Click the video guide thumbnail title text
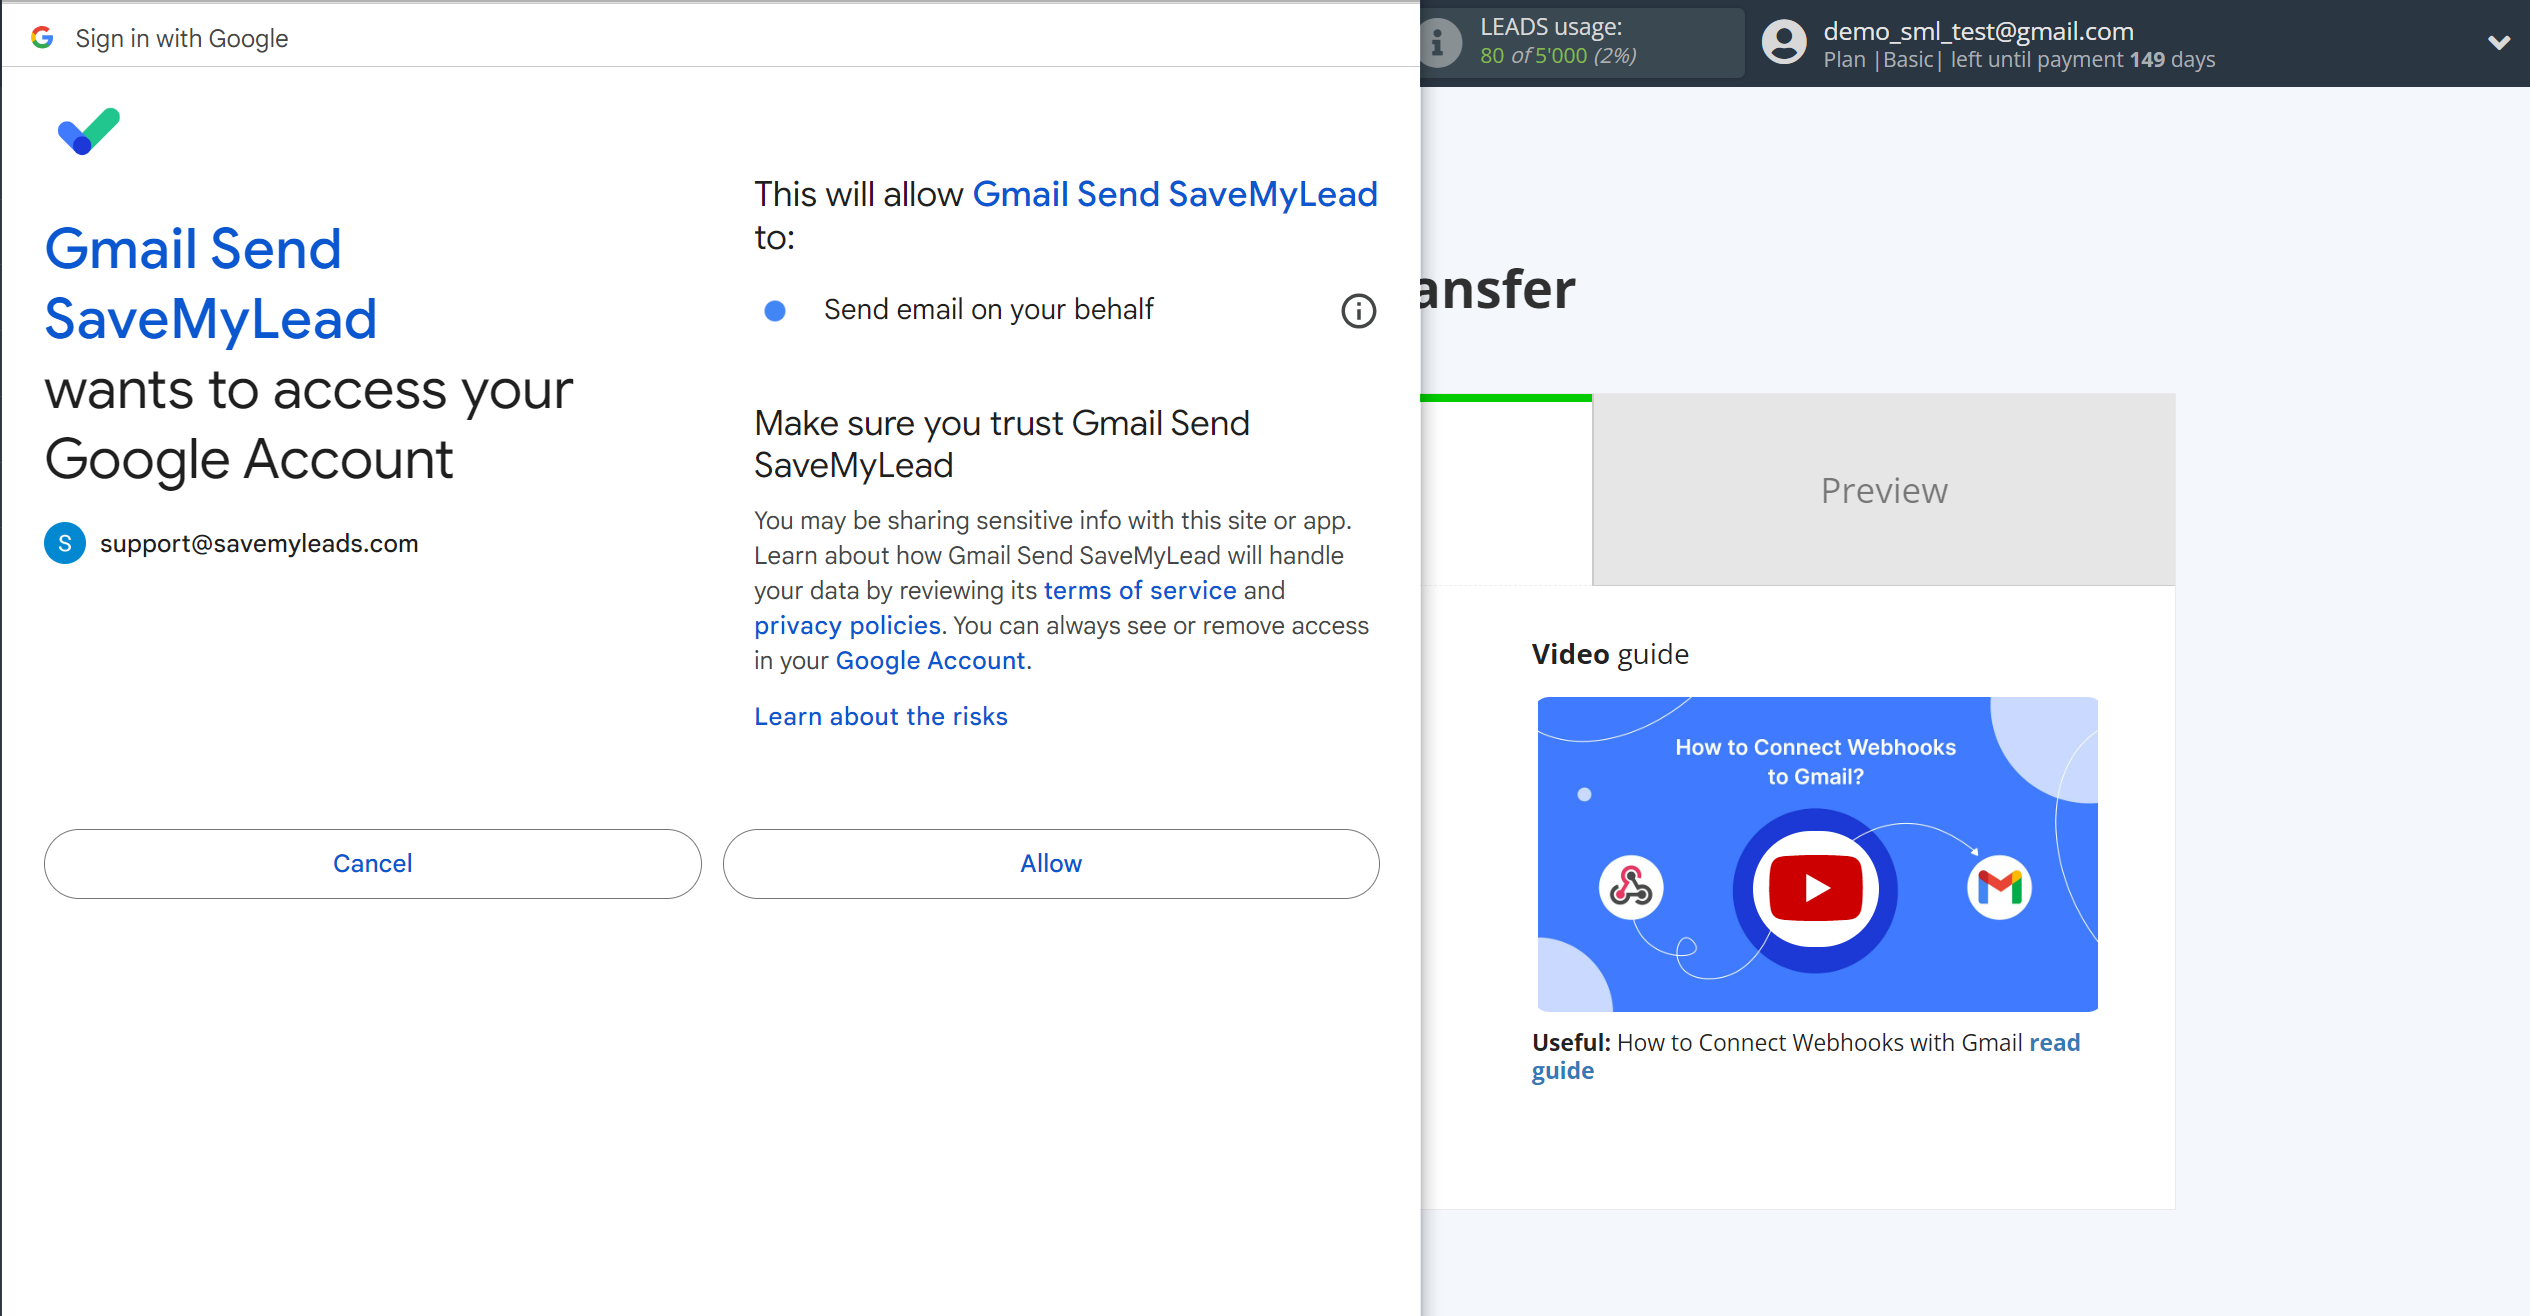 pyautogui.click(x=1815, y=762)
